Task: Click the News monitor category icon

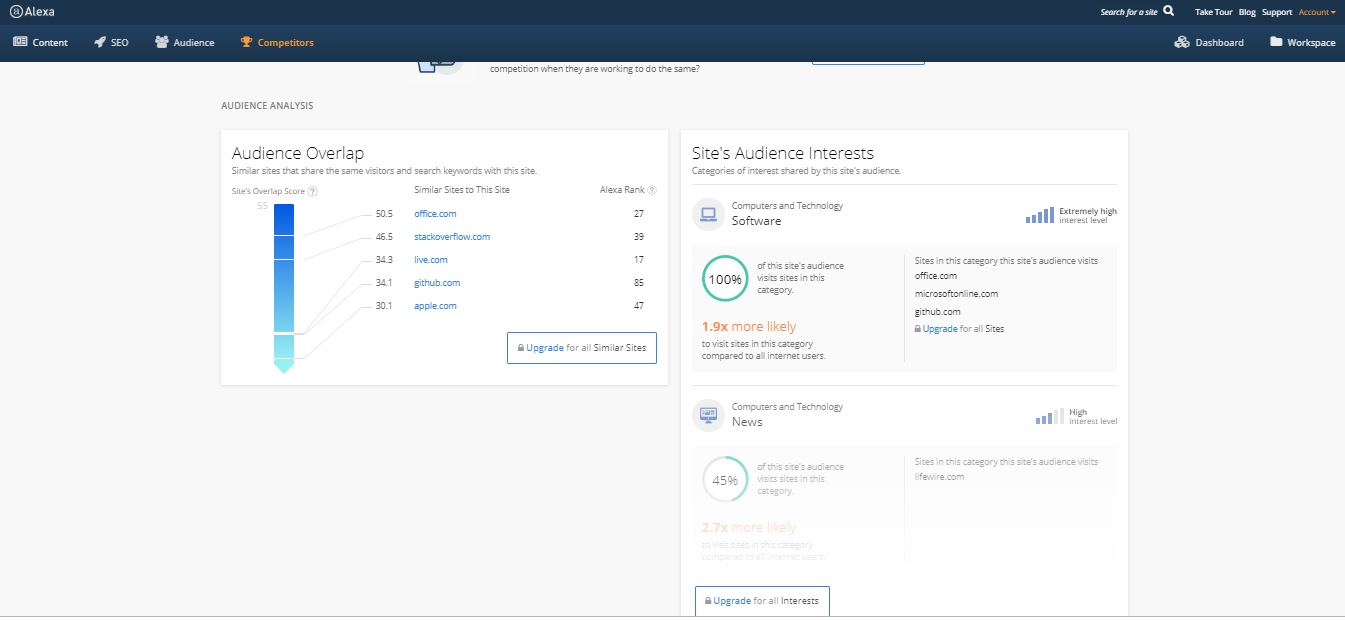Action: coord(709,415)
